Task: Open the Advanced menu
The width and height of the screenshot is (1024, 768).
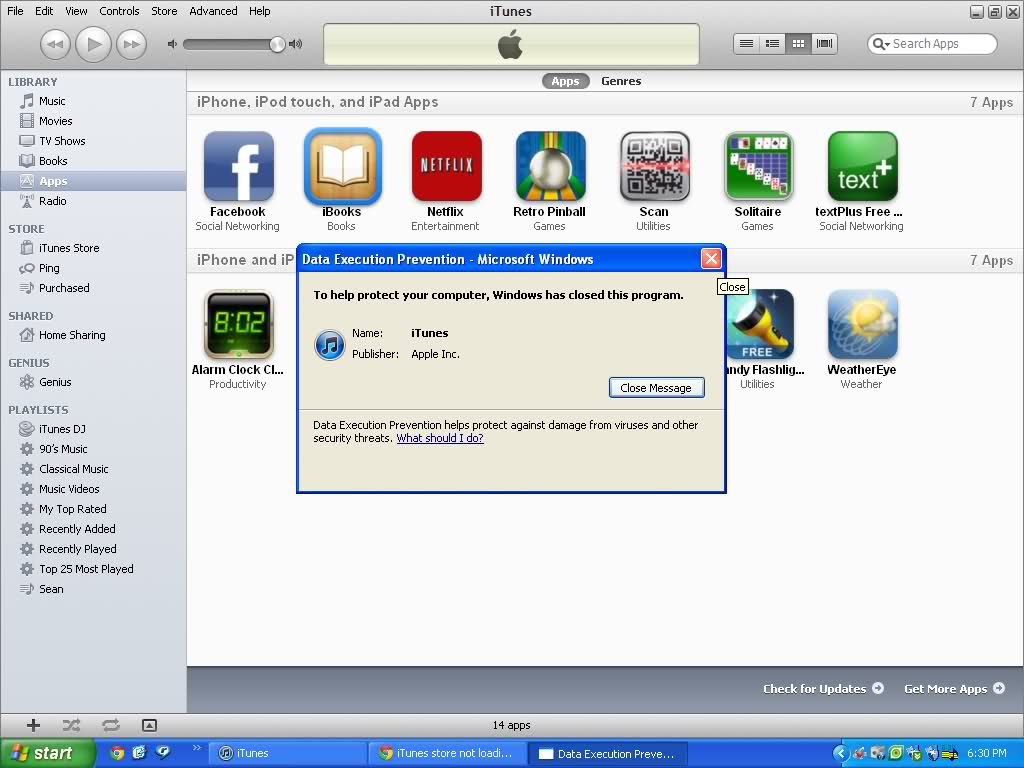Action: point(213,11)
